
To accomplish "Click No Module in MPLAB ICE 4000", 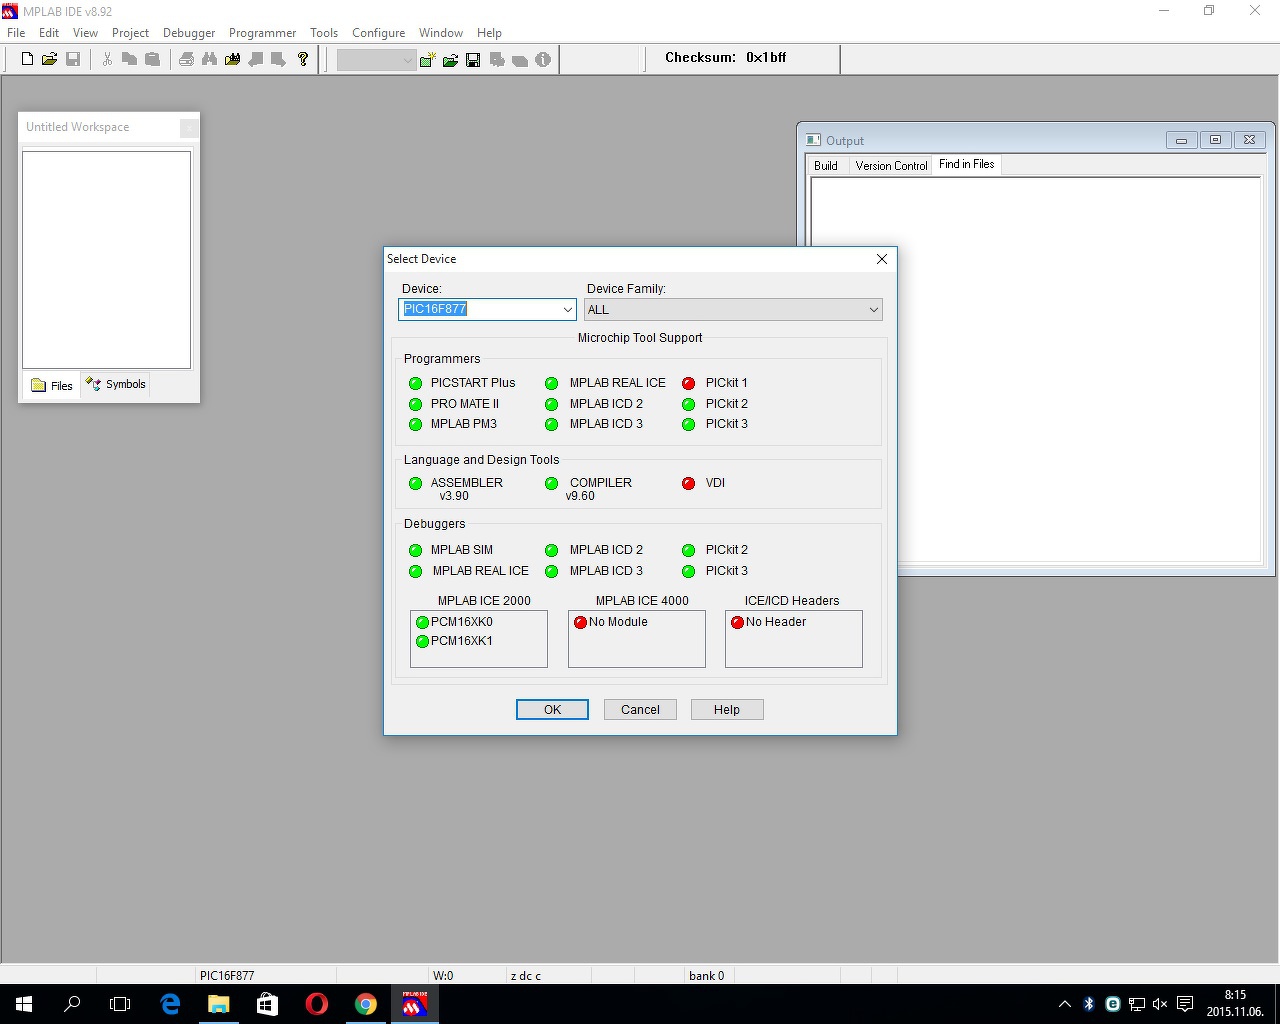I will tap(618, 622).
